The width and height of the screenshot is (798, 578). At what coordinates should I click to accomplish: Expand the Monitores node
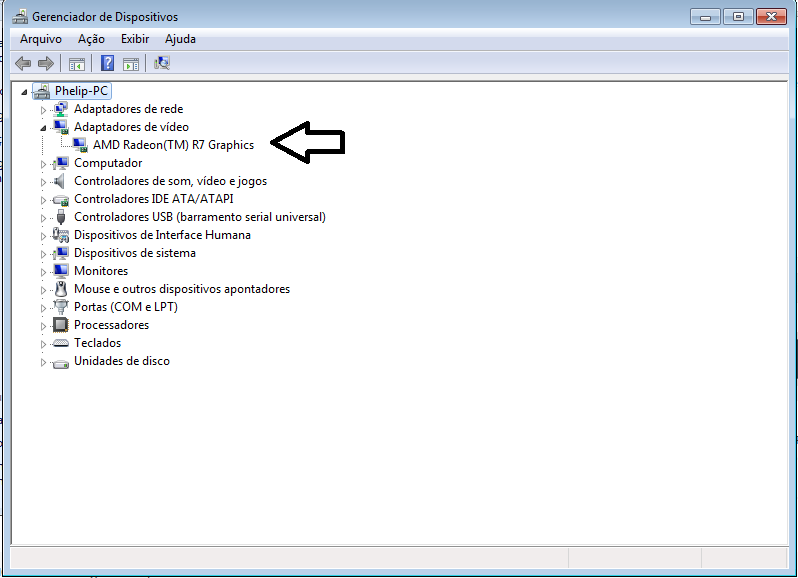click(x=43, y=272)
